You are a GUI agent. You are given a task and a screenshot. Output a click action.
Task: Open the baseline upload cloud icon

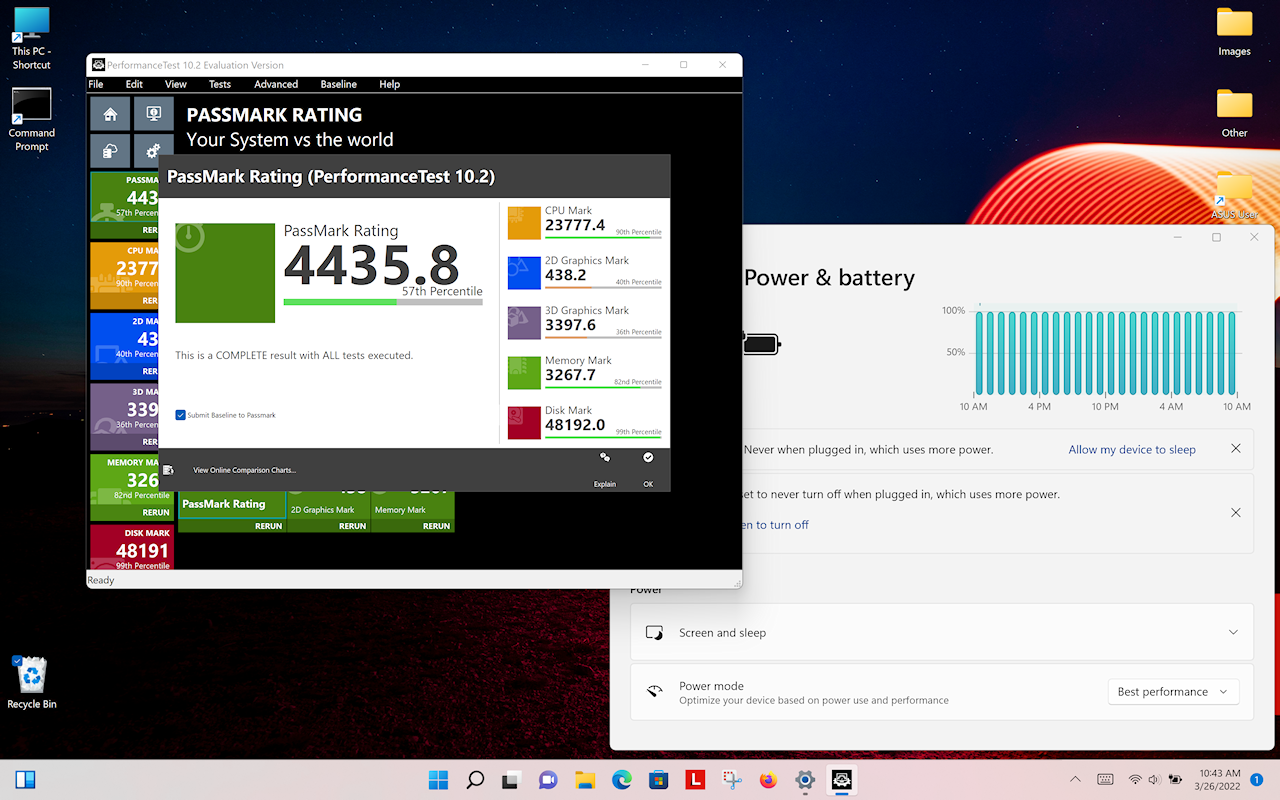coord(110,151)
